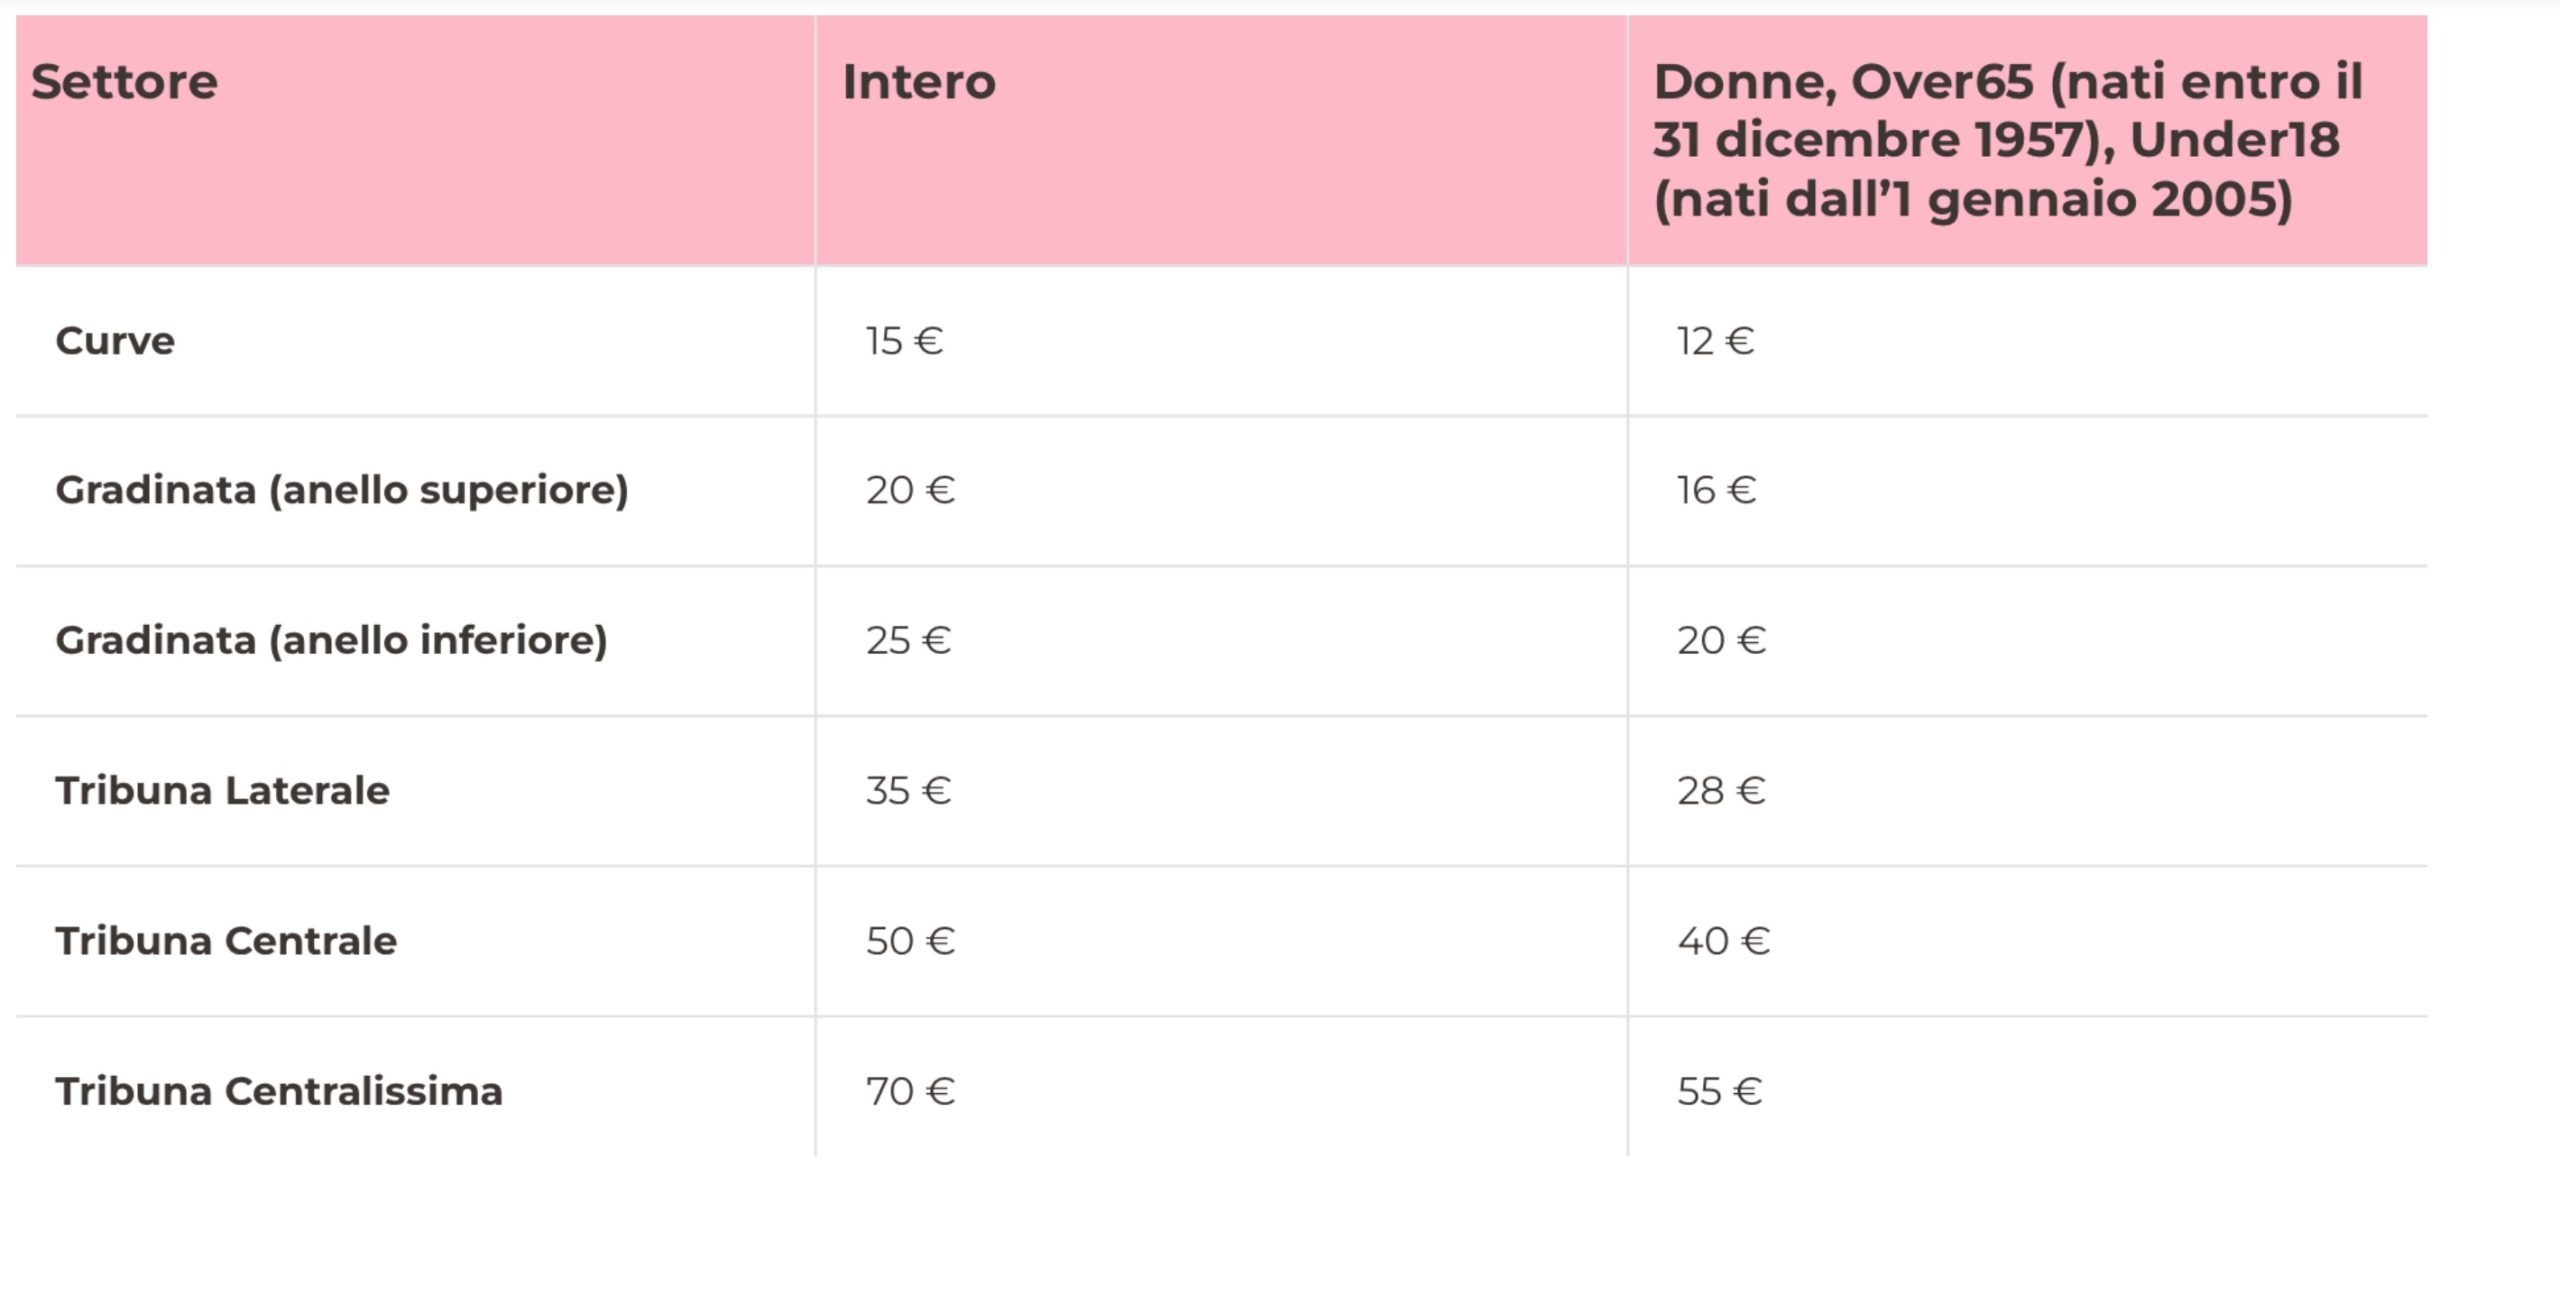Click the 55 € reduced price cell
The height and width of the screenshot is (1315, 2560).
pos(1719,1091)
